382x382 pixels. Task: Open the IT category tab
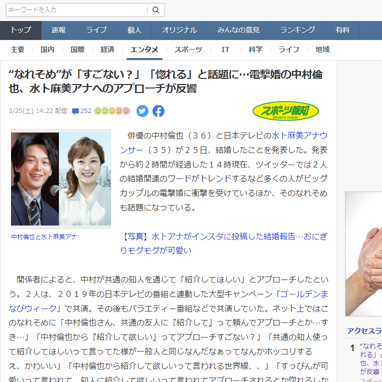tap(226, 50)
